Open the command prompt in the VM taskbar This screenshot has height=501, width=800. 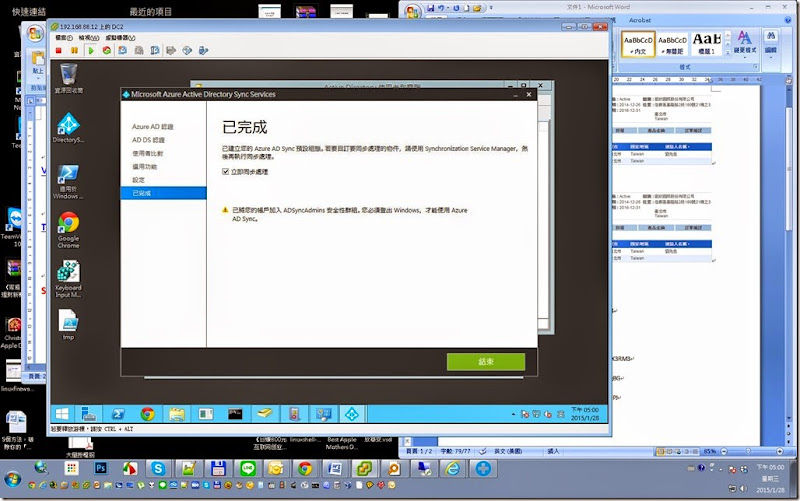pos(235,414)
